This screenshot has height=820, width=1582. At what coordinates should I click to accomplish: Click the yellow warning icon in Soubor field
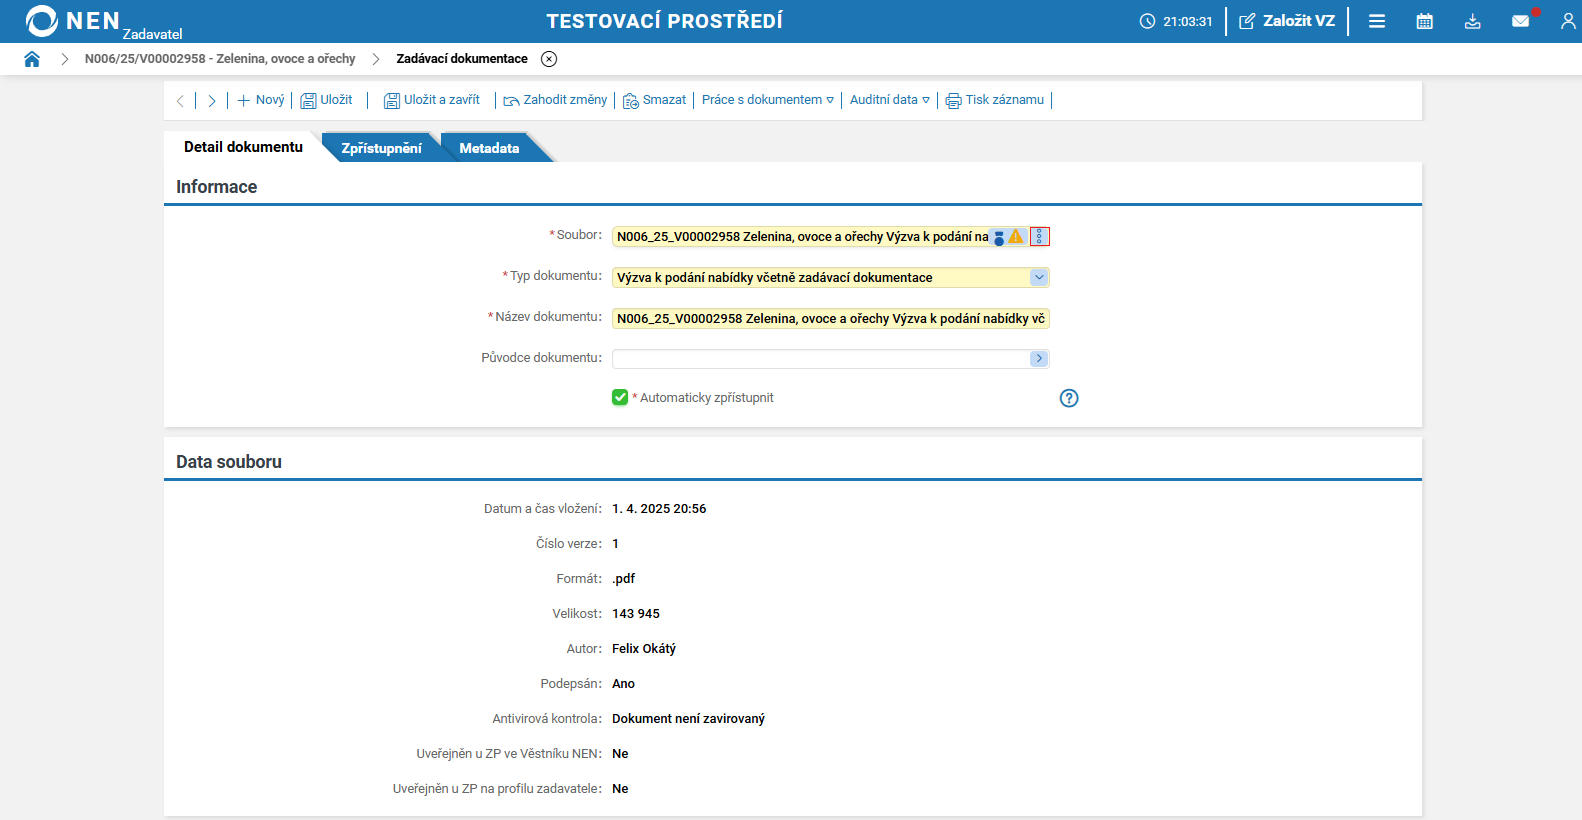1016,237
